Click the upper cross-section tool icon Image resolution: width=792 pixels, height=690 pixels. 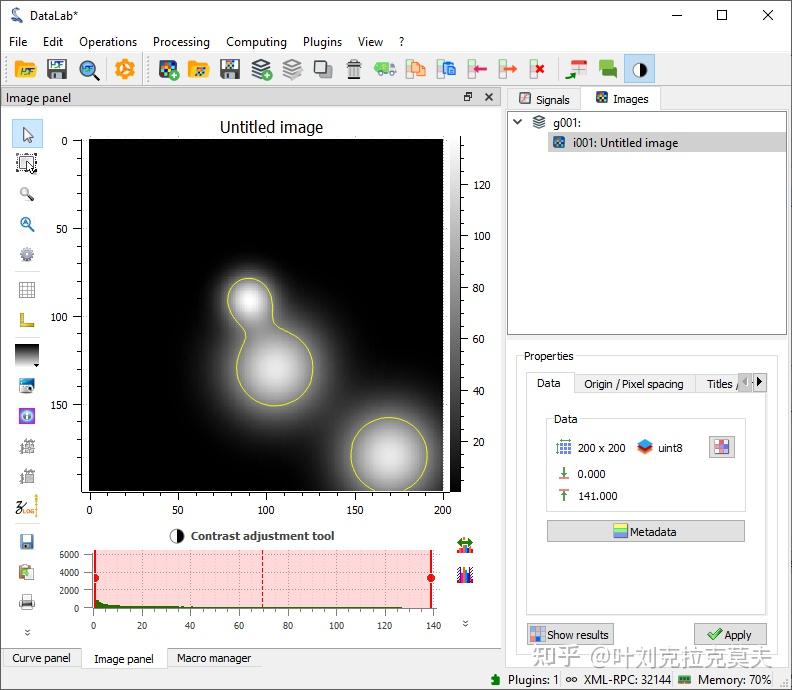click(27, 446)
